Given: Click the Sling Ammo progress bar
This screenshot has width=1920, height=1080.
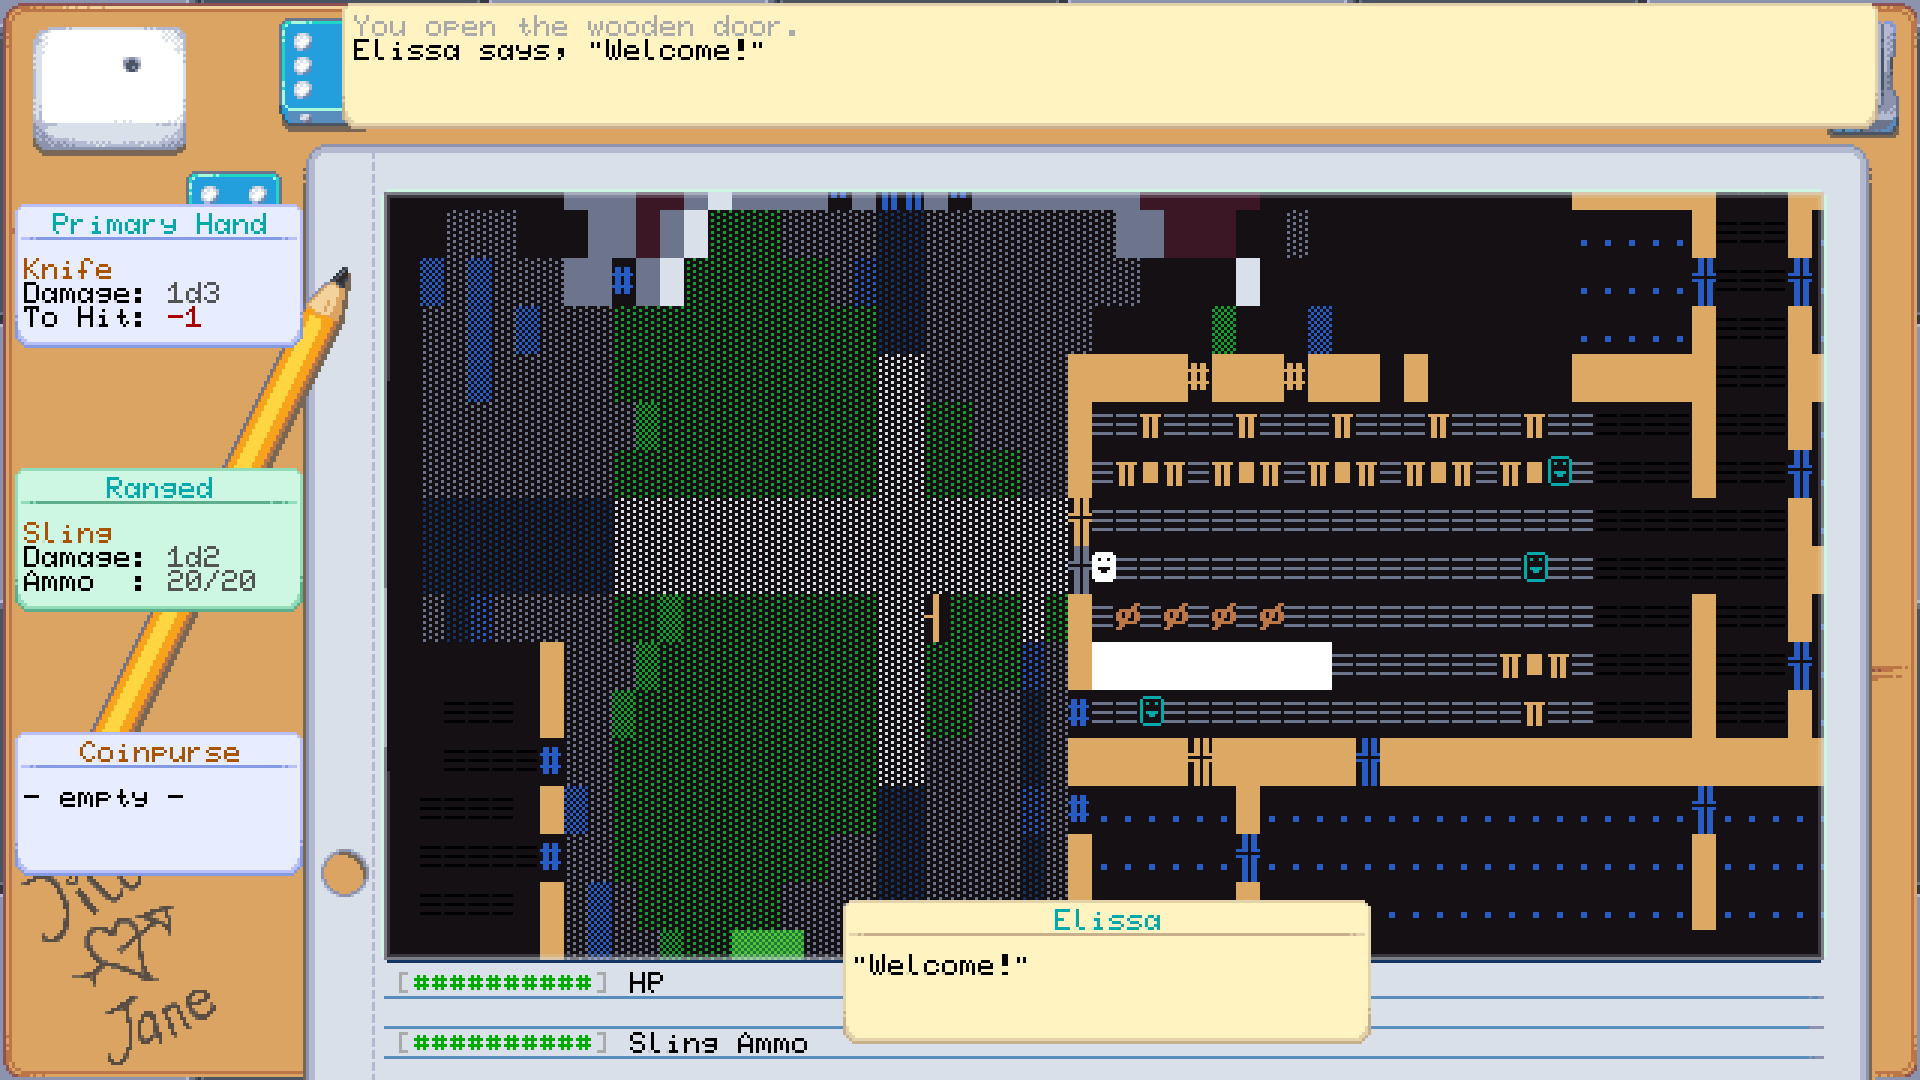Looking at the screenshot, I should 502,1043.
